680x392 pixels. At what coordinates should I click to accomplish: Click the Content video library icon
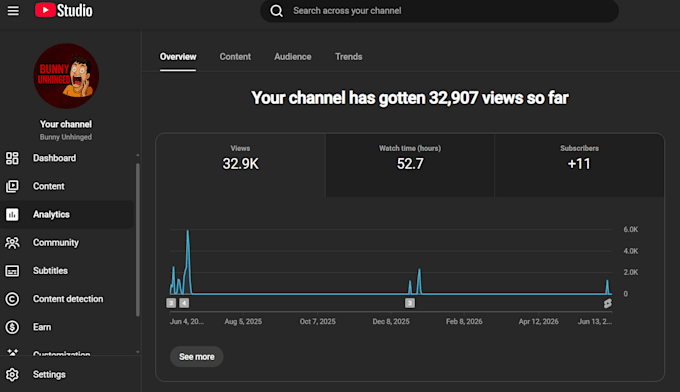12,186
